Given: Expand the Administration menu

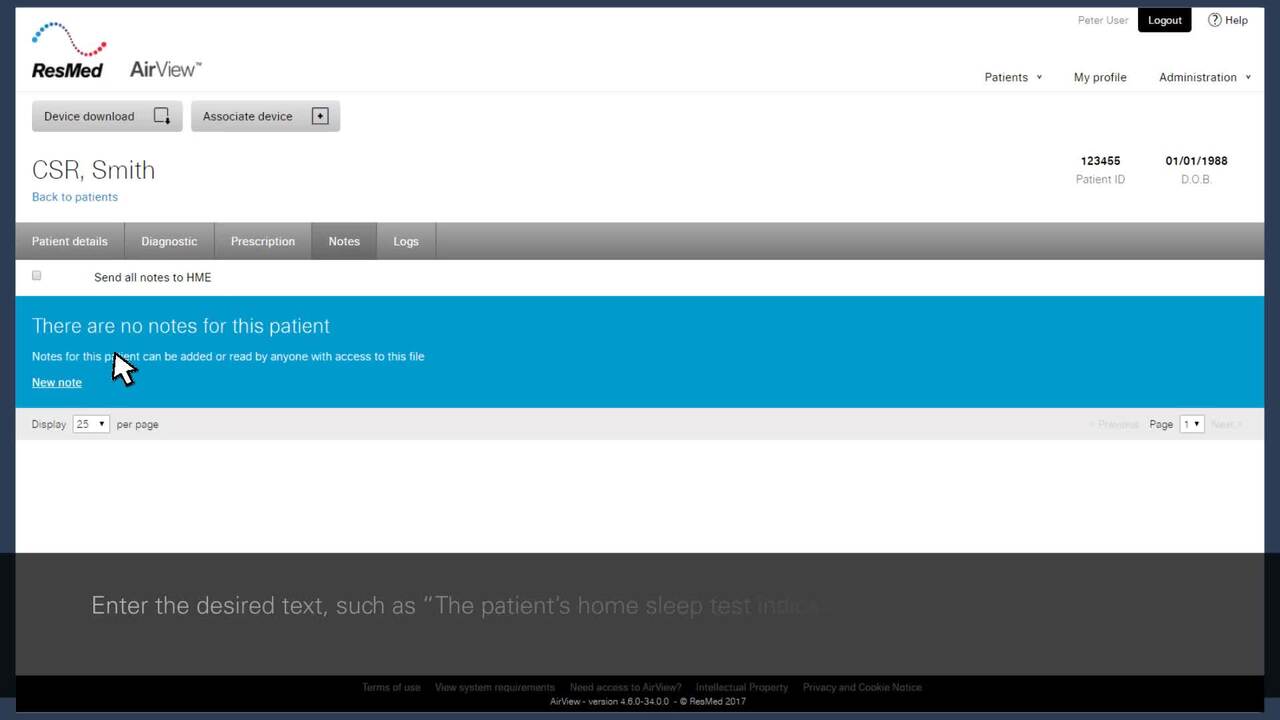Looking at the screenshot, I should [1204, 77].
